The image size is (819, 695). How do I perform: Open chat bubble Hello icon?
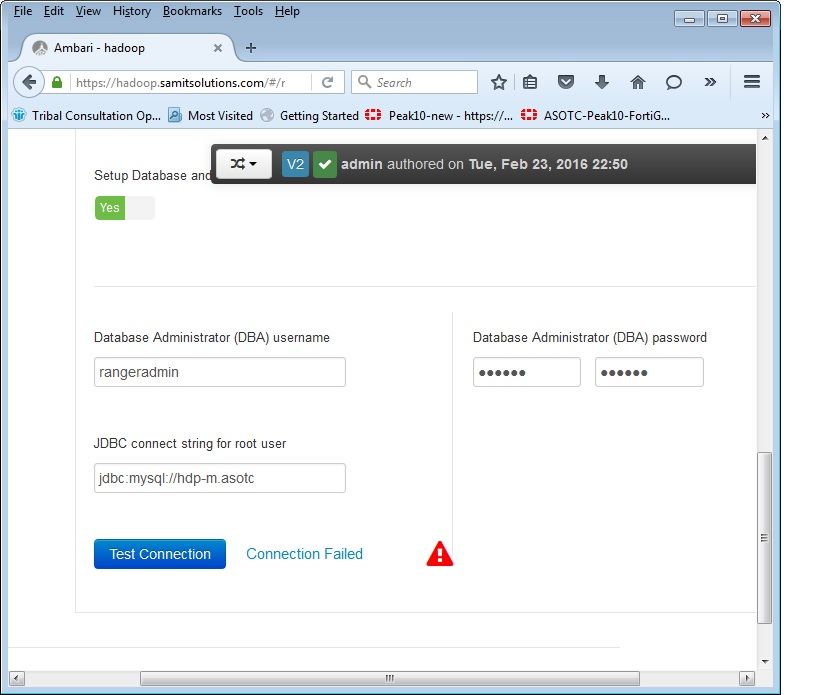pyautogui.click(x=674, y=82)
